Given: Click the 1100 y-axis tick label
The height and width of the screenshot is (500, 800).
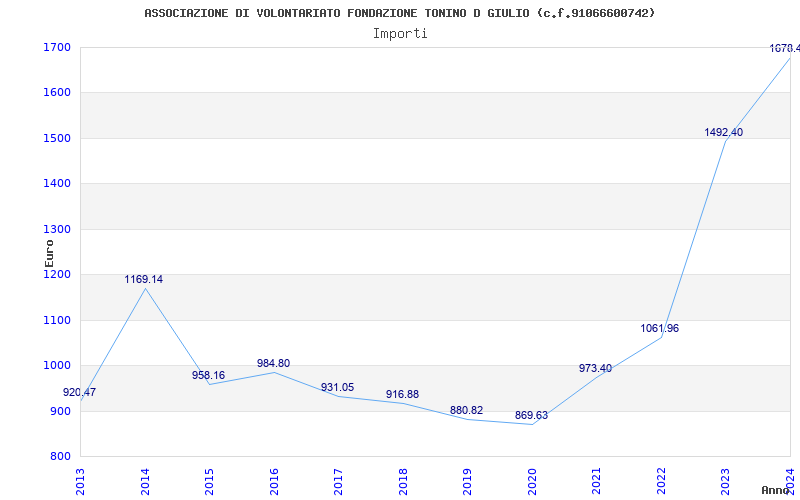Looking at the screenshot, I should point(57,320).
